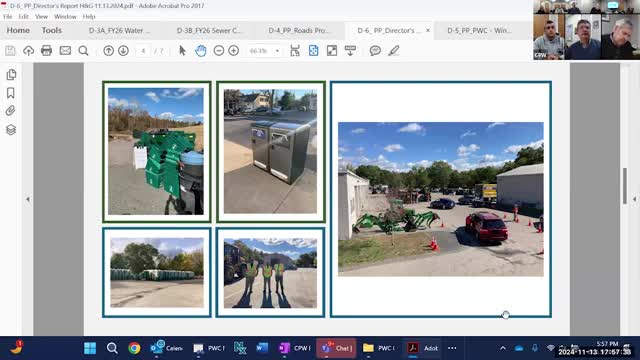Screen dimensions: 640x360
Task: Open the Teams Chat taskbar button
Action: point(336,348)
